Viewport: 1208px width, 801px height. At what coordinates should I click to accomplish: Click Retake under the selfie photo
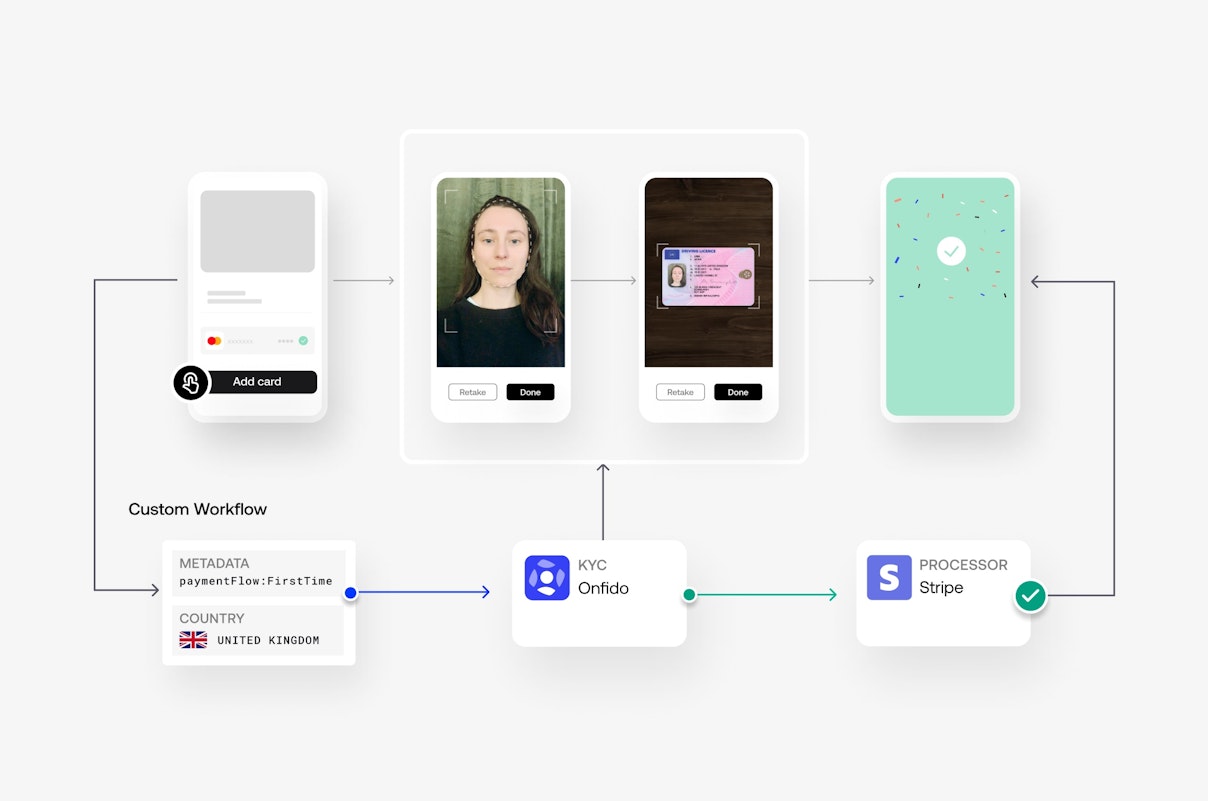click(472, 392)
